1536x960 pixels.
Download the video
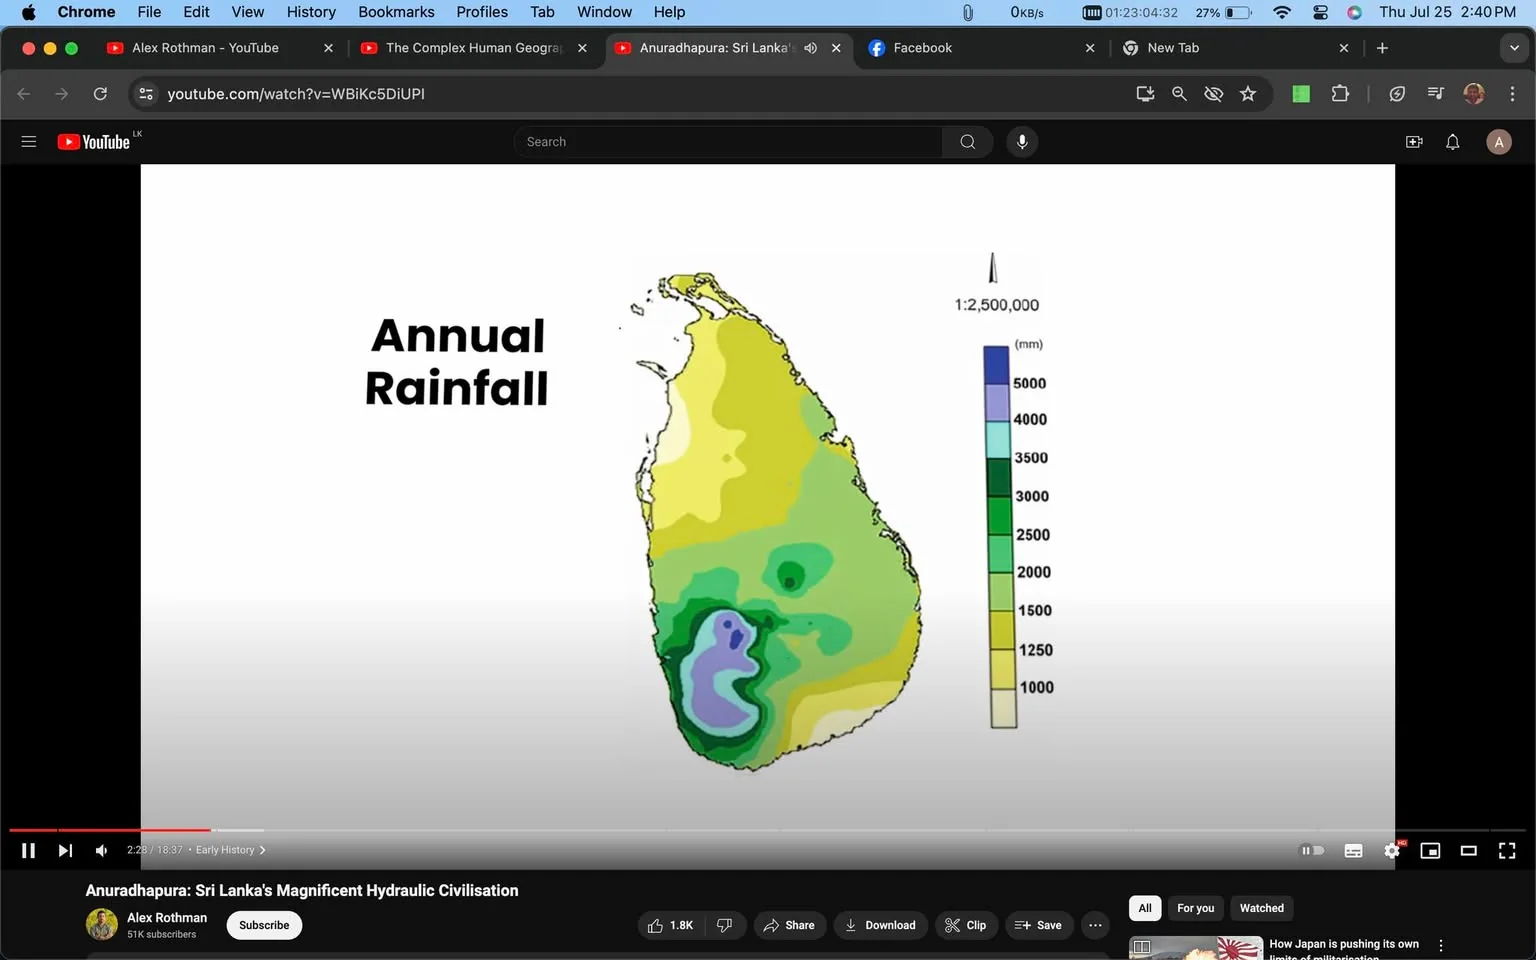tap(881, 925)
